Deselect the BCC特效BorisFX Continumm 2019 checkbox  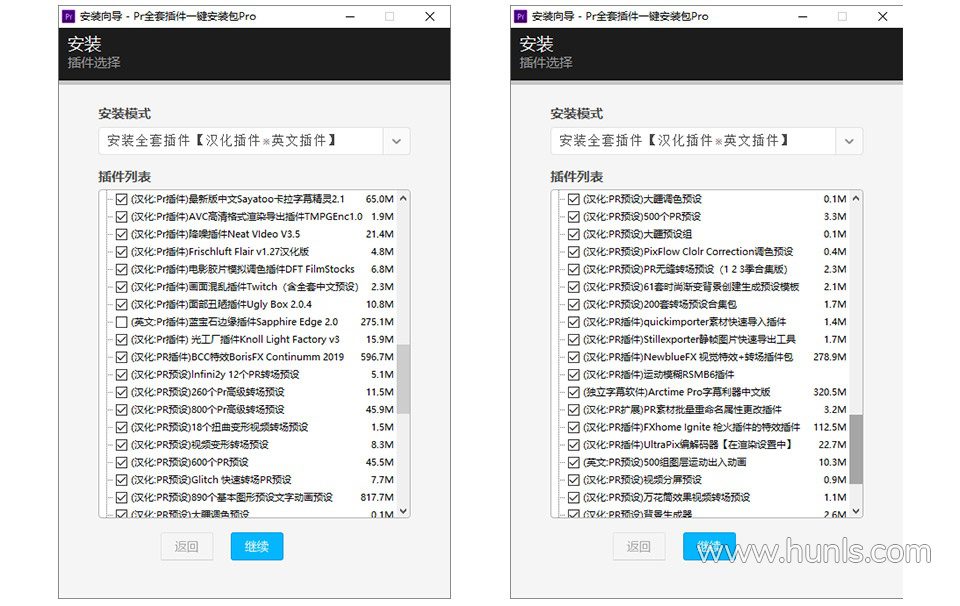pyautogui.click(x=121, y=357)
